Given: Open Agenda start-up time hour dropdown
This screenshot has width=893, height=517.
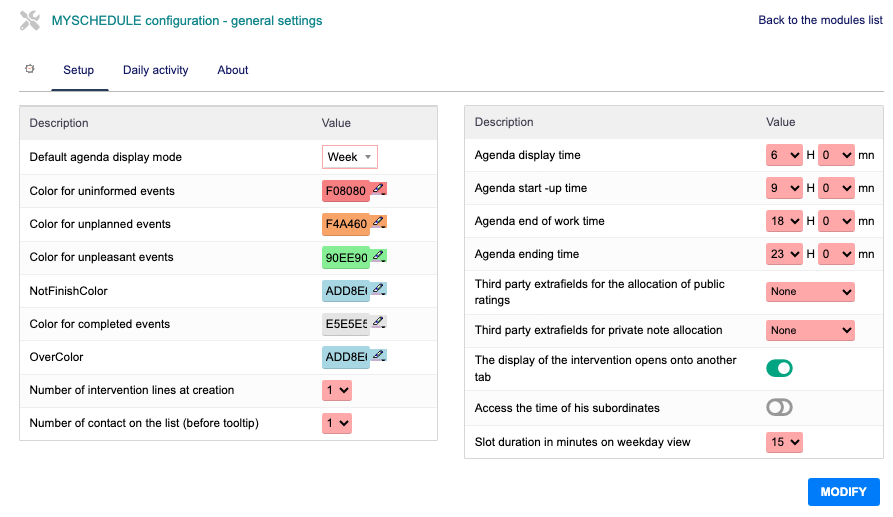Looking at the screenshot, I should [785, 188].
